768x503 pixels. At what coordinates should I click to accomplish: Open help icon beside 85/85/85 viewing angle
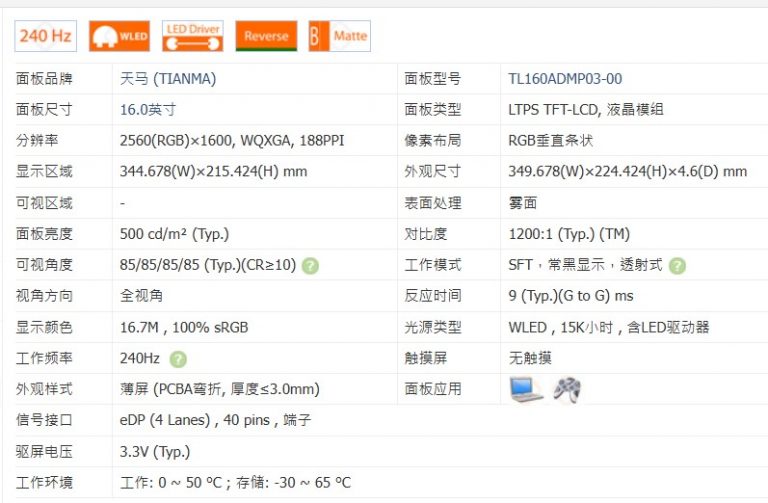(311, 266)
